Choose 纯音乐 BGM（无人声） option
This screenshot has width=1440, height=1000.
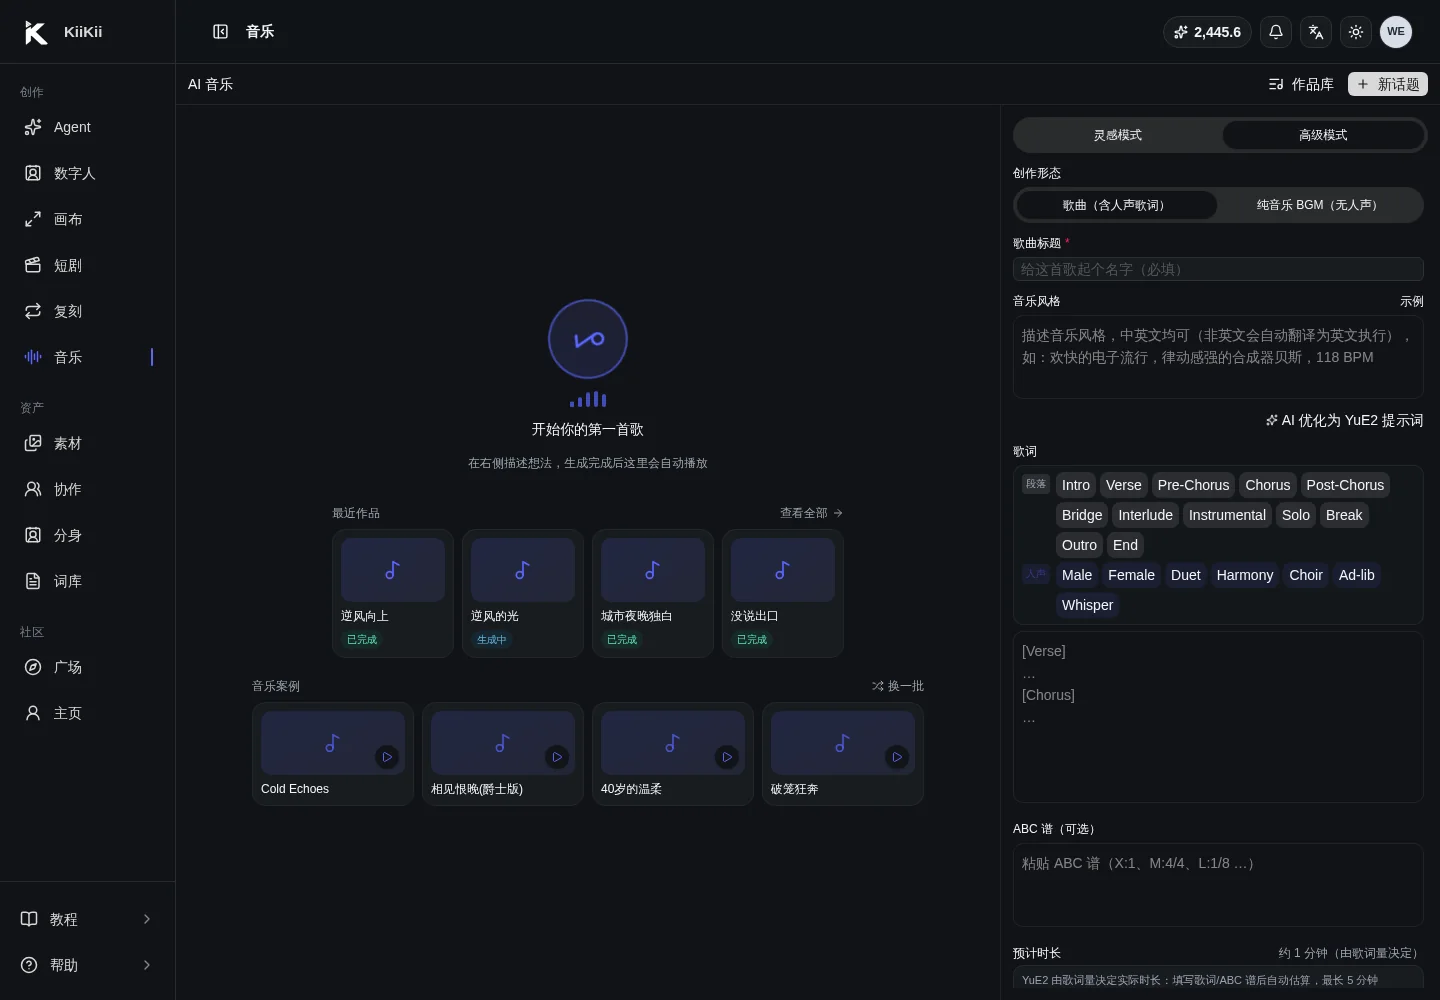pyautogui.click(x=1319, y=205)
